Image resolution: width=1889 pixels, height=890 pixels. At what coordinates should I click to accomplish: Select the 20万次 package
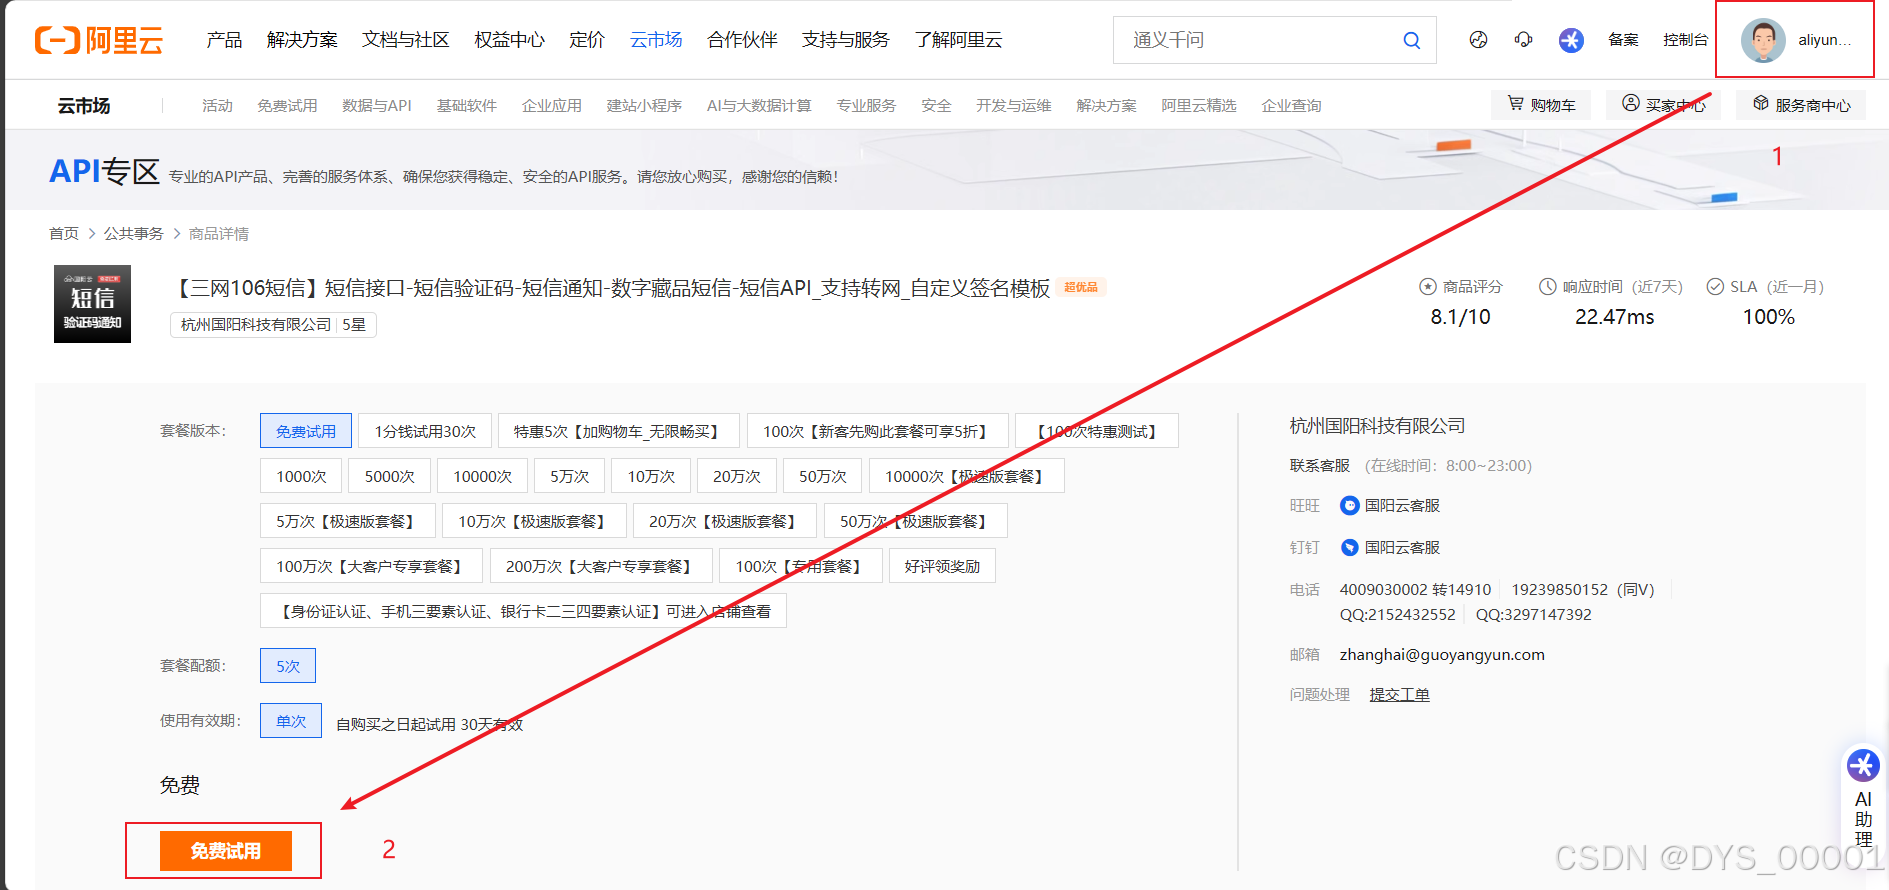click(x=737, y=476)
